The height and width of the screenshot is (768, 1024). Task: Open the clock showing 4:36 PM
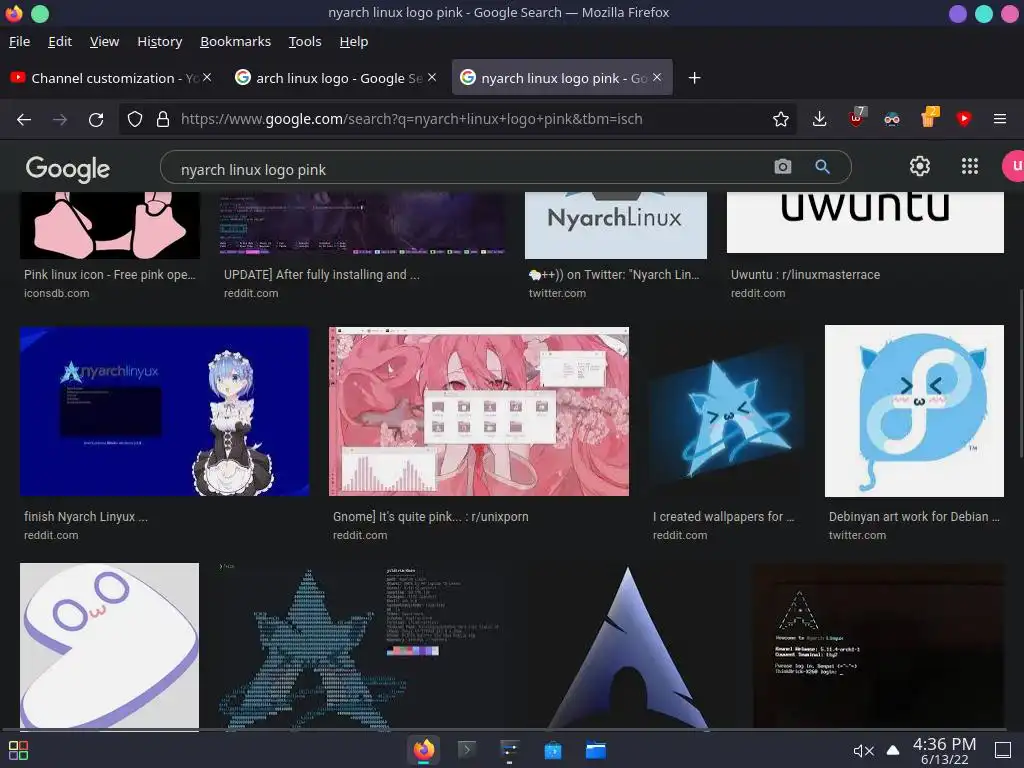pyautogui.click(x=944, y=750)
